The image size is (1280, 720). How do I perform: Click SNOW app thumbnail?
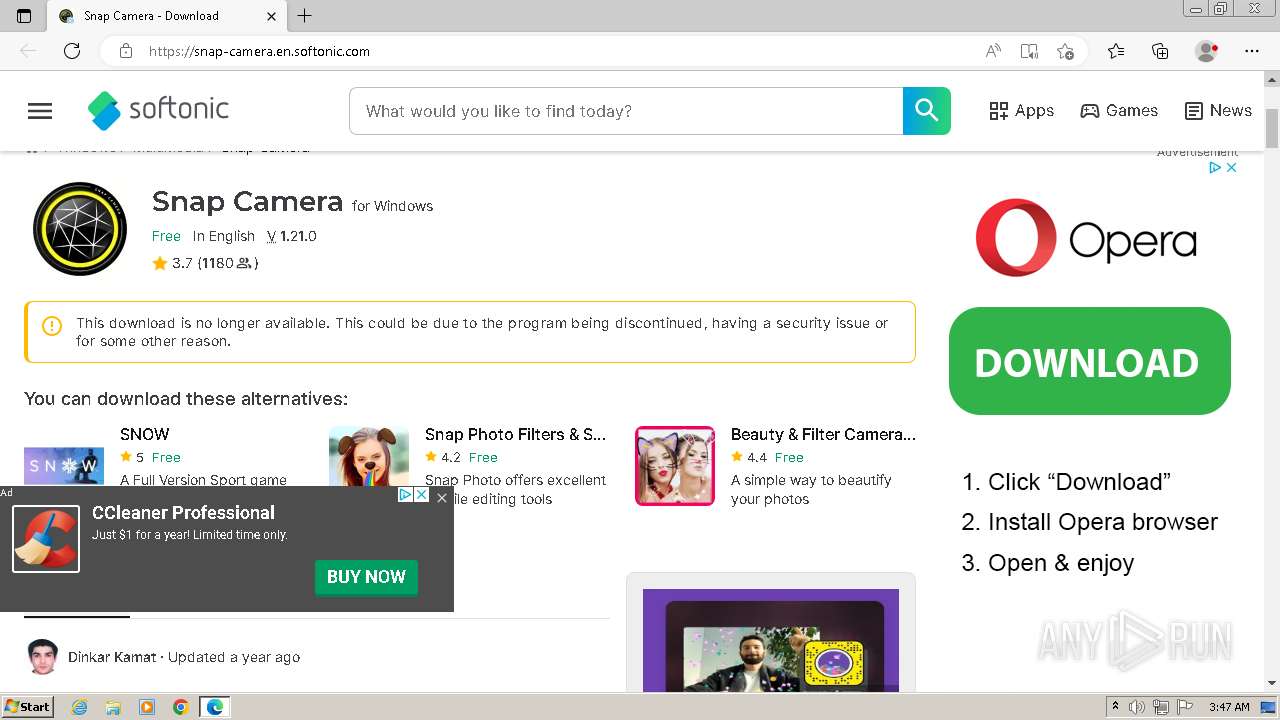[64, 466]
